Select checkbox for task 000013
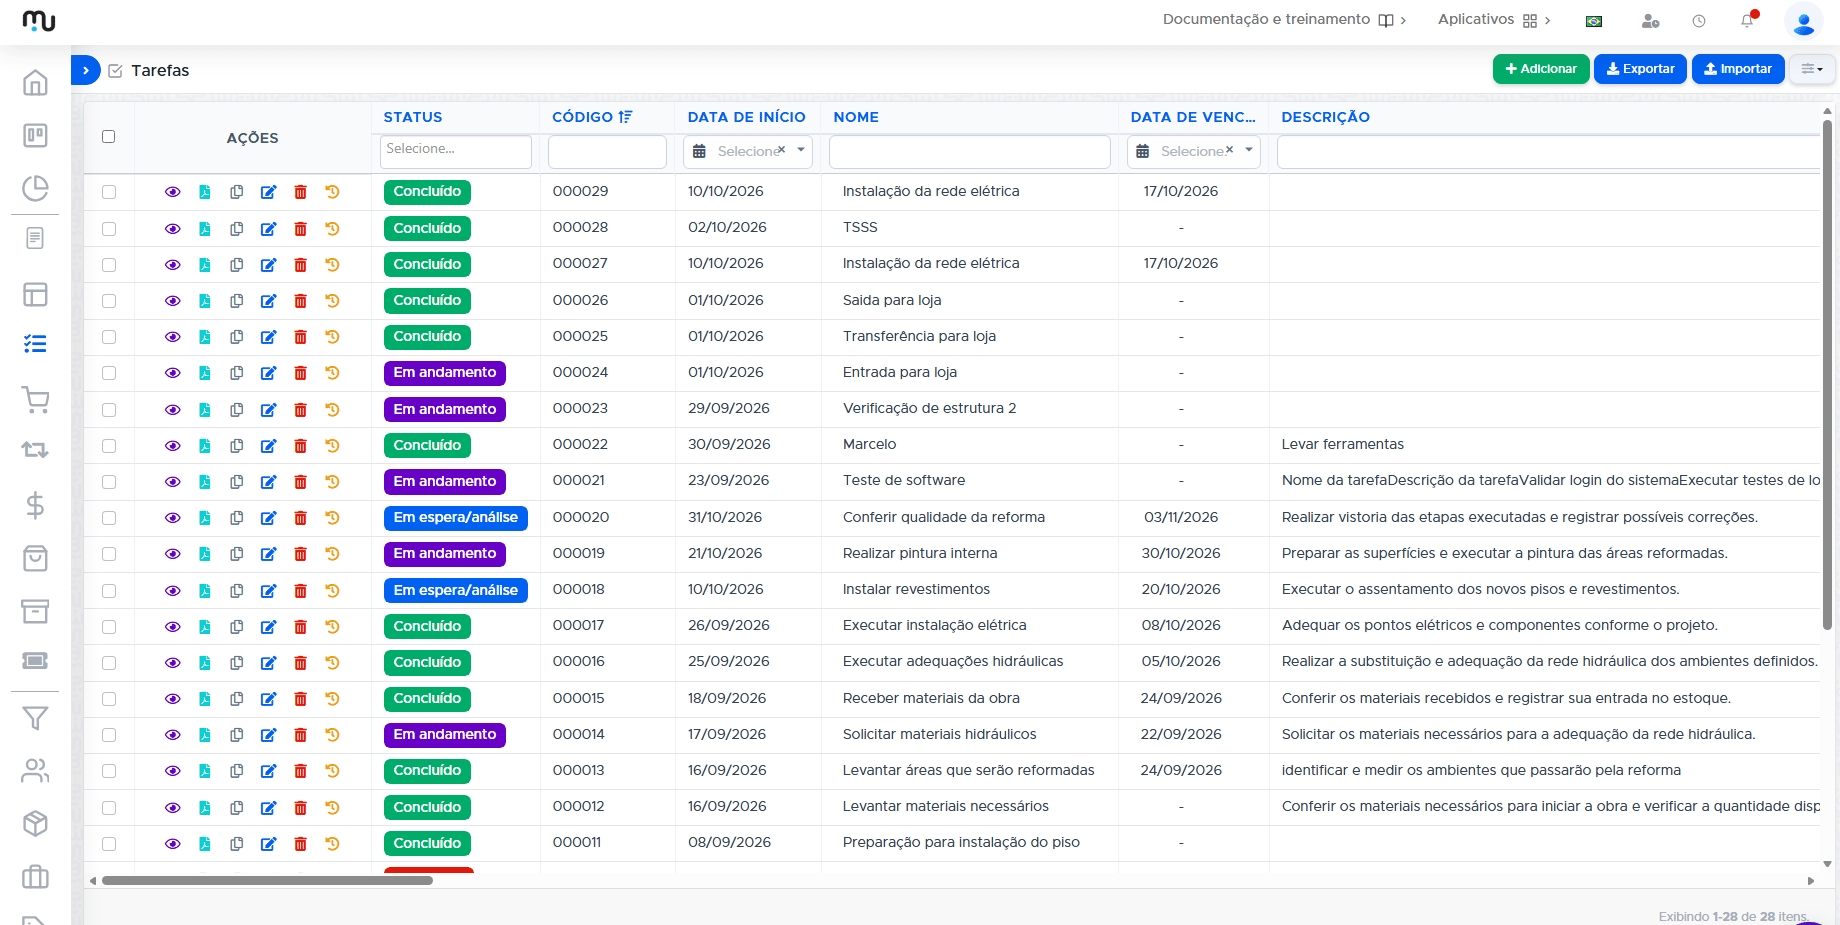The width and height of the screenshot is (1840, 925). [x=109, y=771]
